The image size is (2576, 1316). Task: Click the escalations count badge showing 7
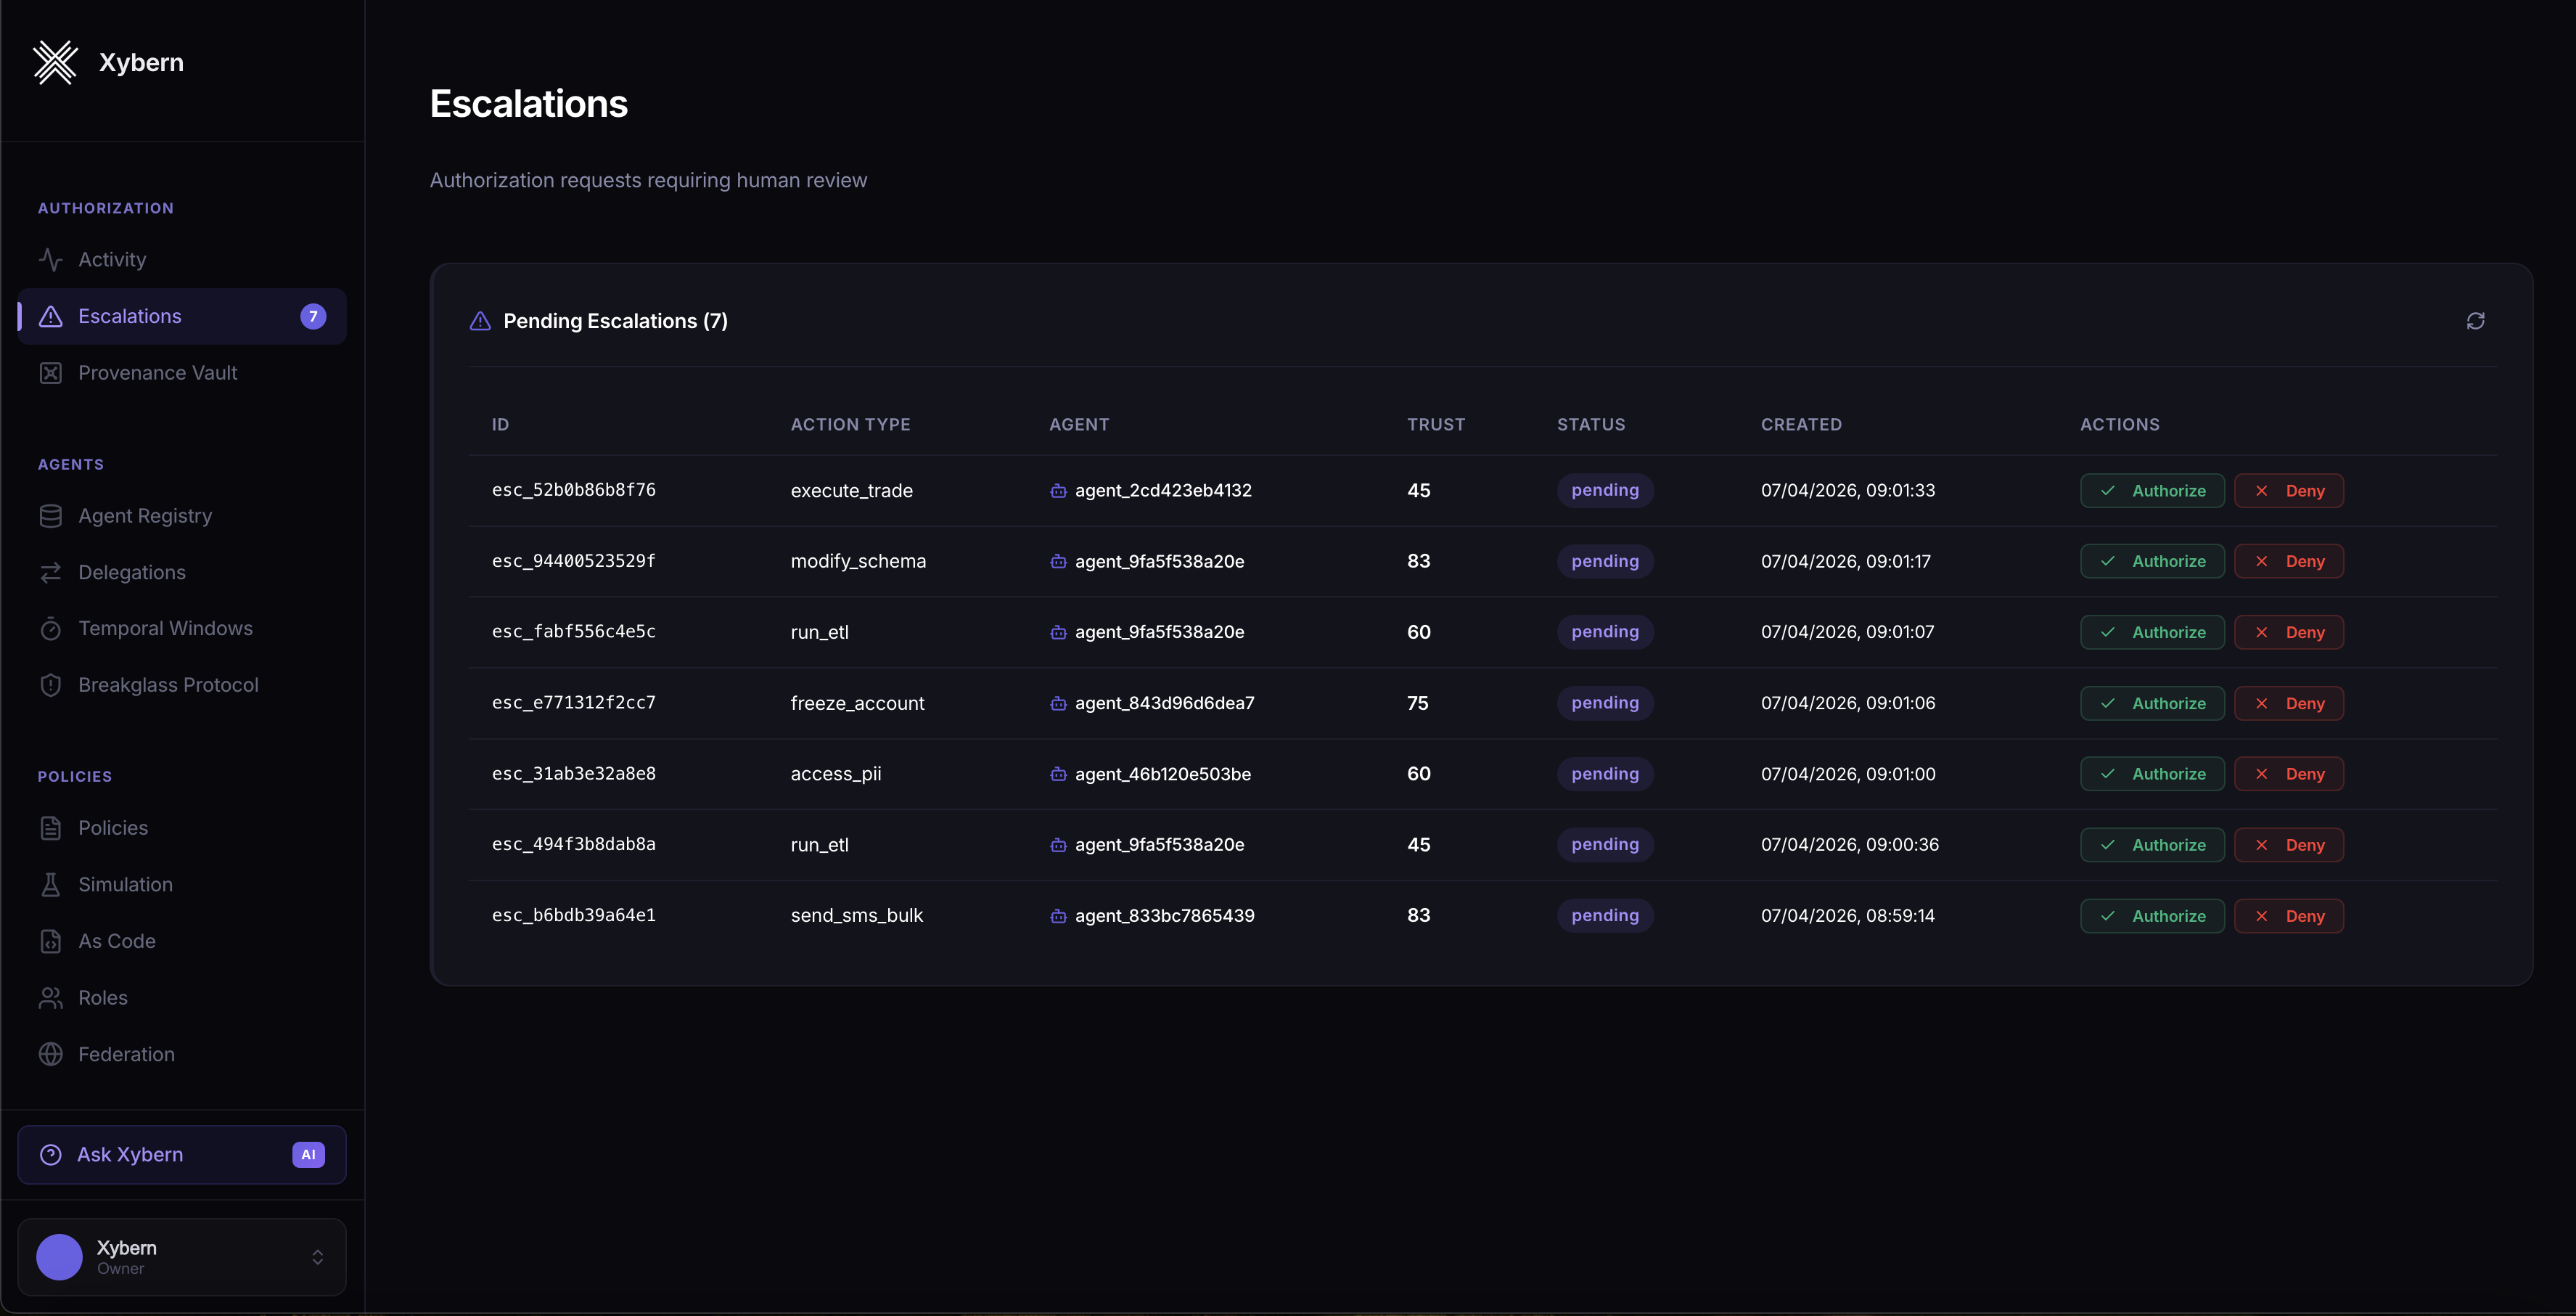coord(313,316)
